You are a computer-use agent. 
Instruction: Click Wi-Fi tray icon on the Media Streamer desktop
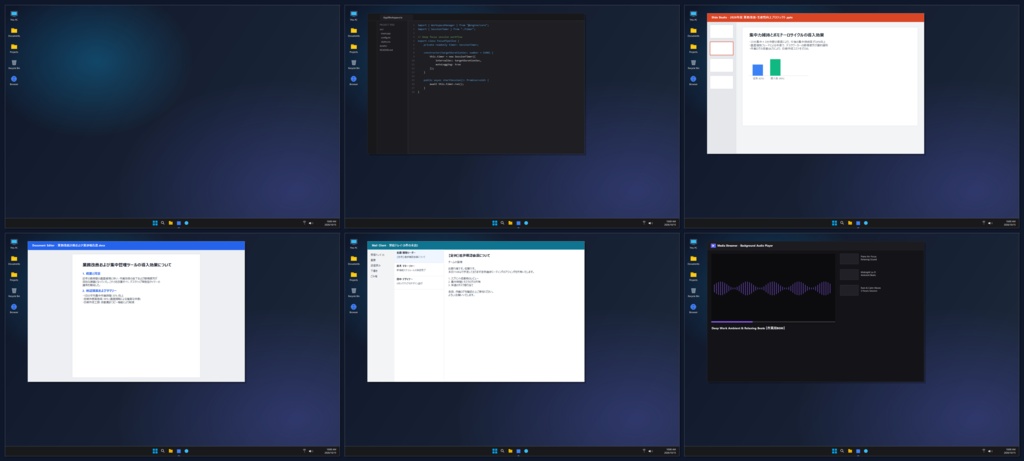pyautogui.click(x=984, y=451)
